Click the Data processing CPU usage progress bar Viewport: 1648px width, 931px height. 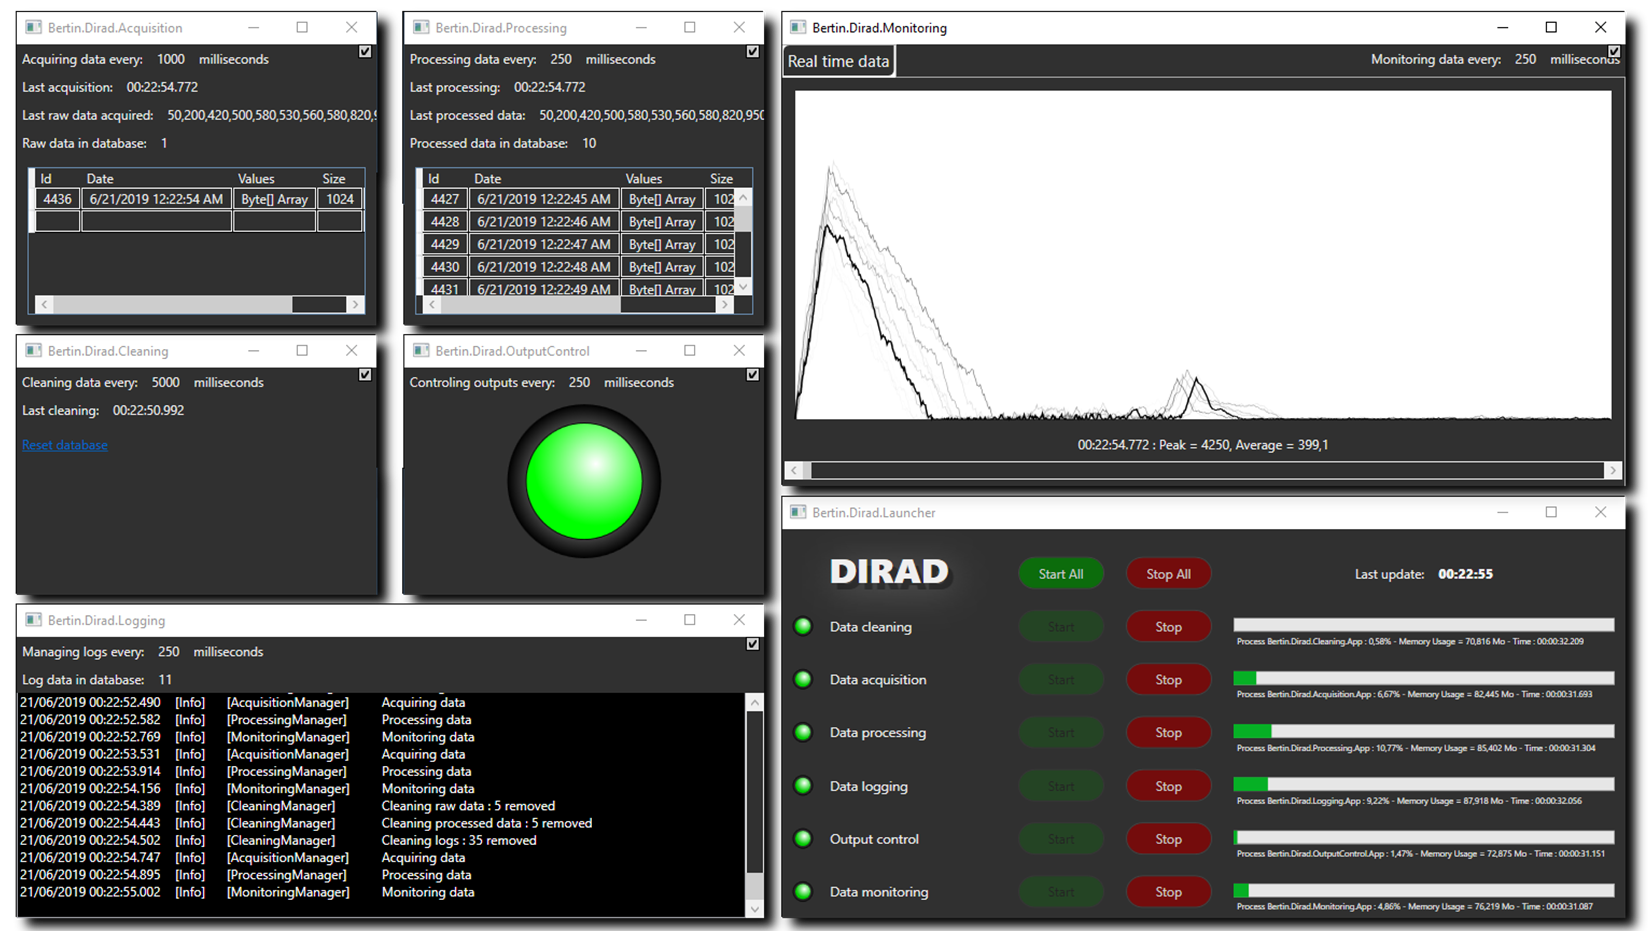click(x=1423, y=732)
